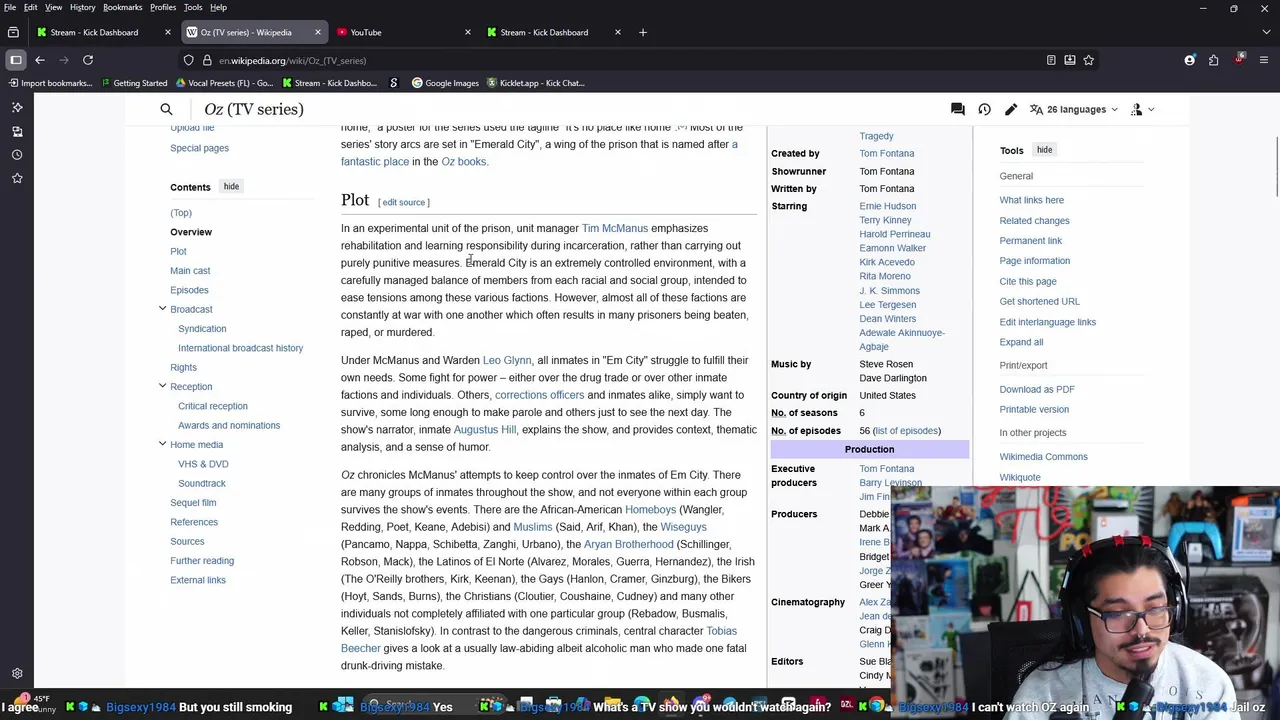The image size is (1280, 720).
Task: Edit the article with pencil icon
Action: click(x=1011, y=109)
